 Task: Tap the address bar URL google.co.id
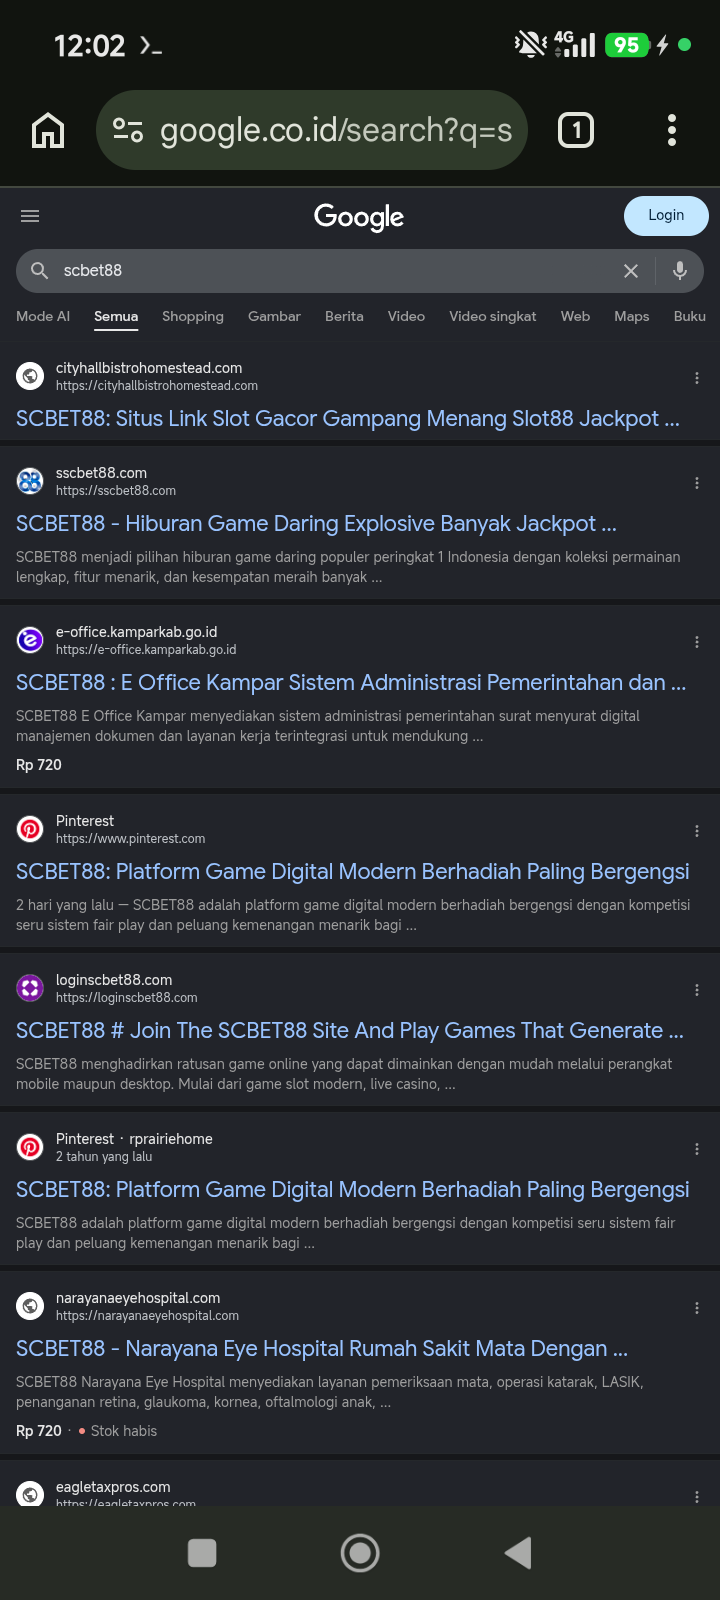[x=336, y=130]
